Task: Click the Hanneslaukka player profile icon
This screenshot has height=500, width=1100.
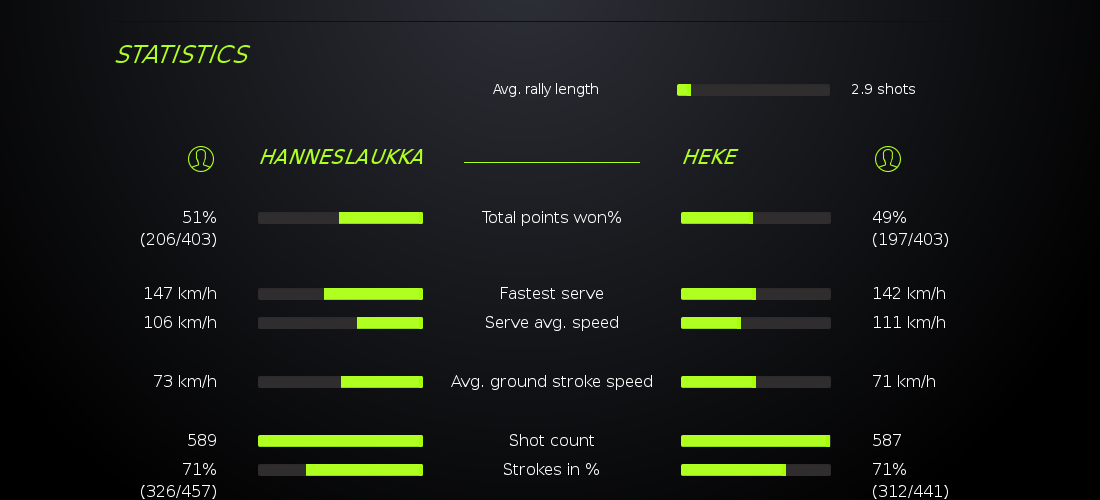Action: pyautogui.click(x=201, y=158)
